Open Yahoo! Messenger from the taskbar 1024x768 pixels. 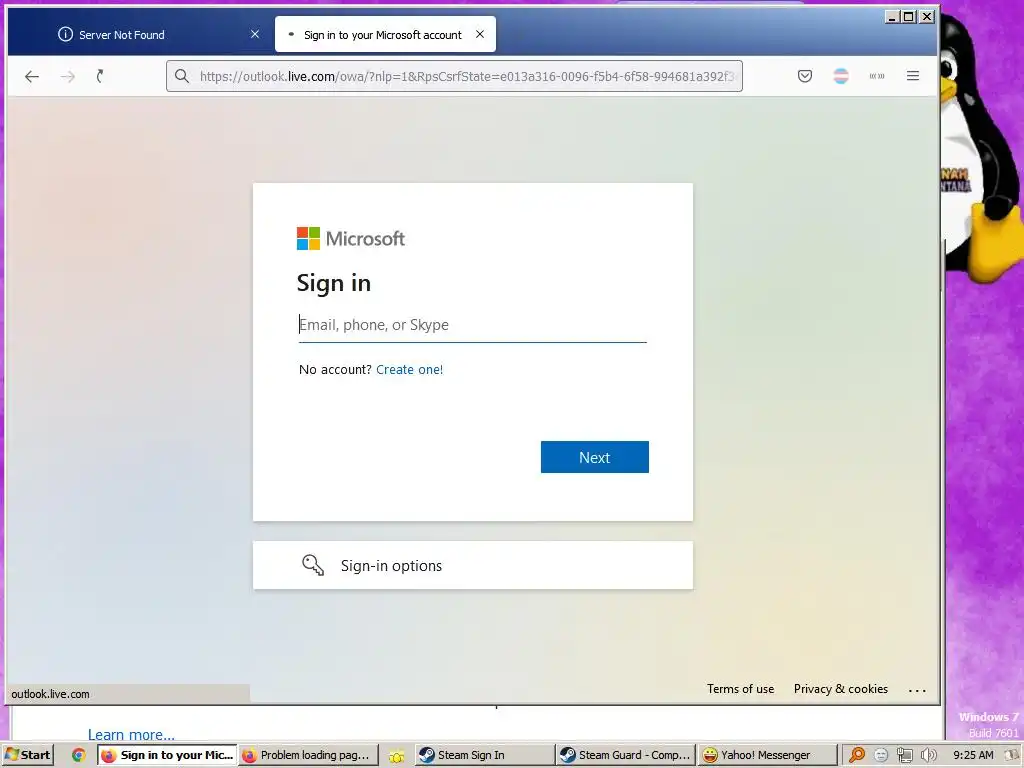[767, 755]
